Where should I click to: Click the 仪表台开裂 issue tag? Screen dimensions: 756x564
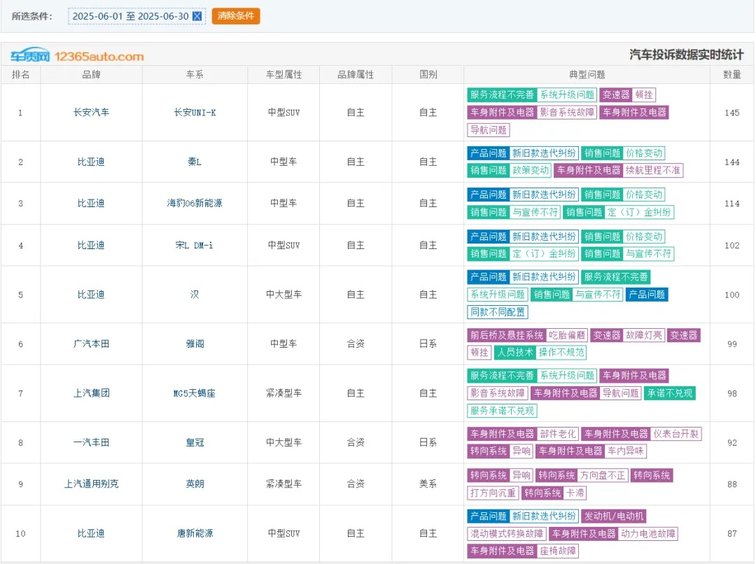tap(676, 434)
